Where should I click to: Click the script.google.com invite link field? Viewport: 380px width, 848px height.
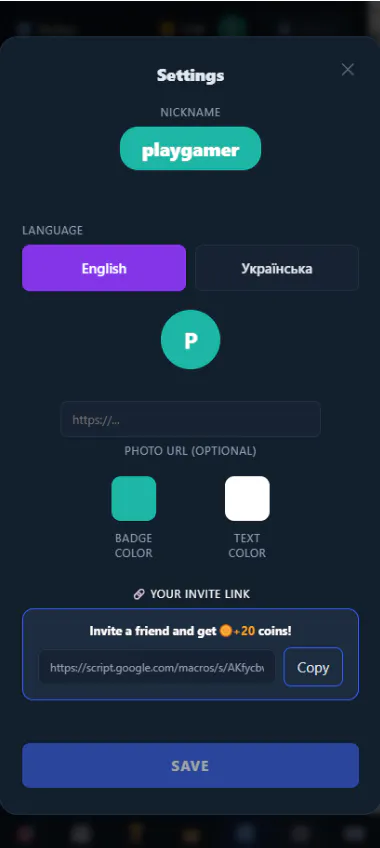pos(157,667)
